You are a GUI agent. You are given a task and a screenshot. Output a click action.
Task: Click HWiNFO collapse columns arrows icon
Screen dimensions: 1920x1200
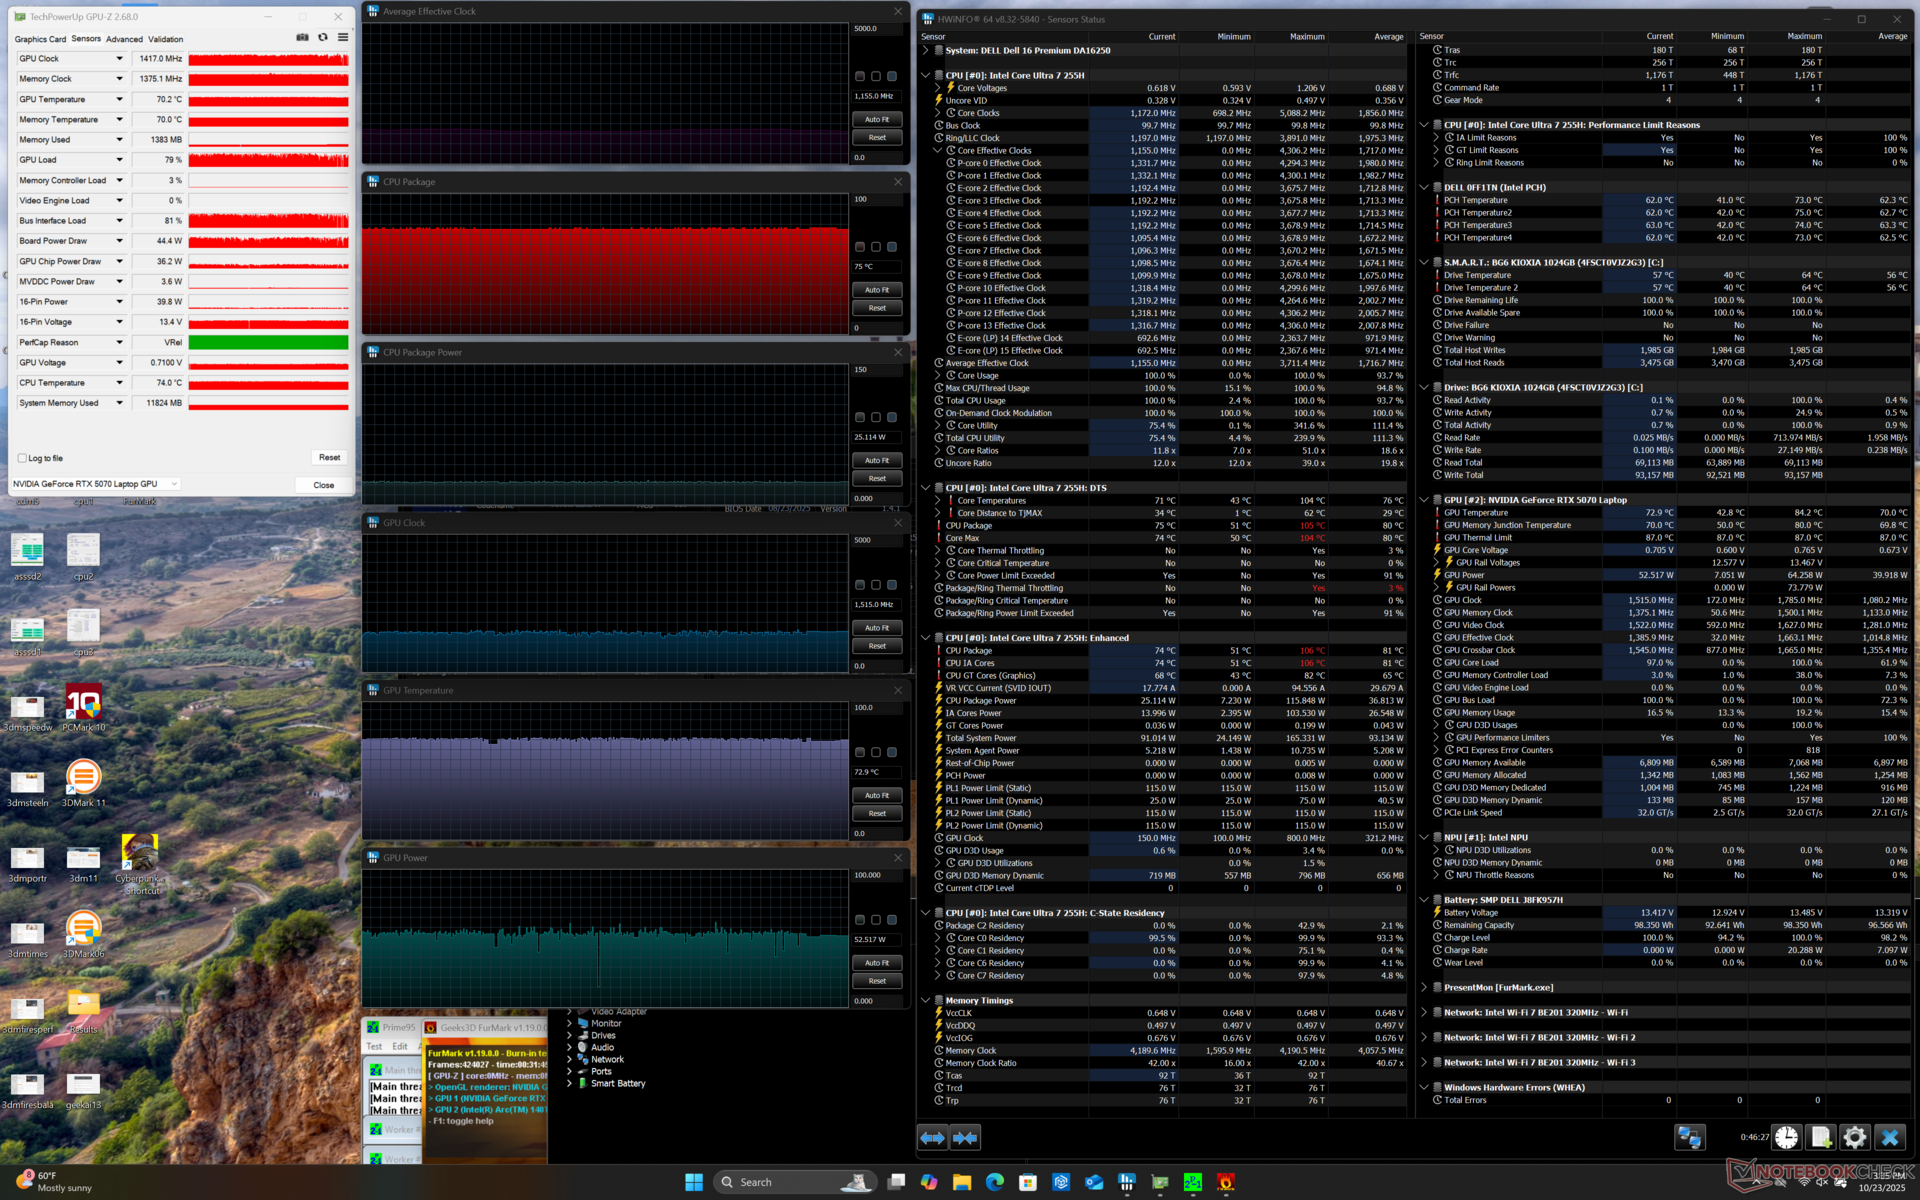(965, 1138)
